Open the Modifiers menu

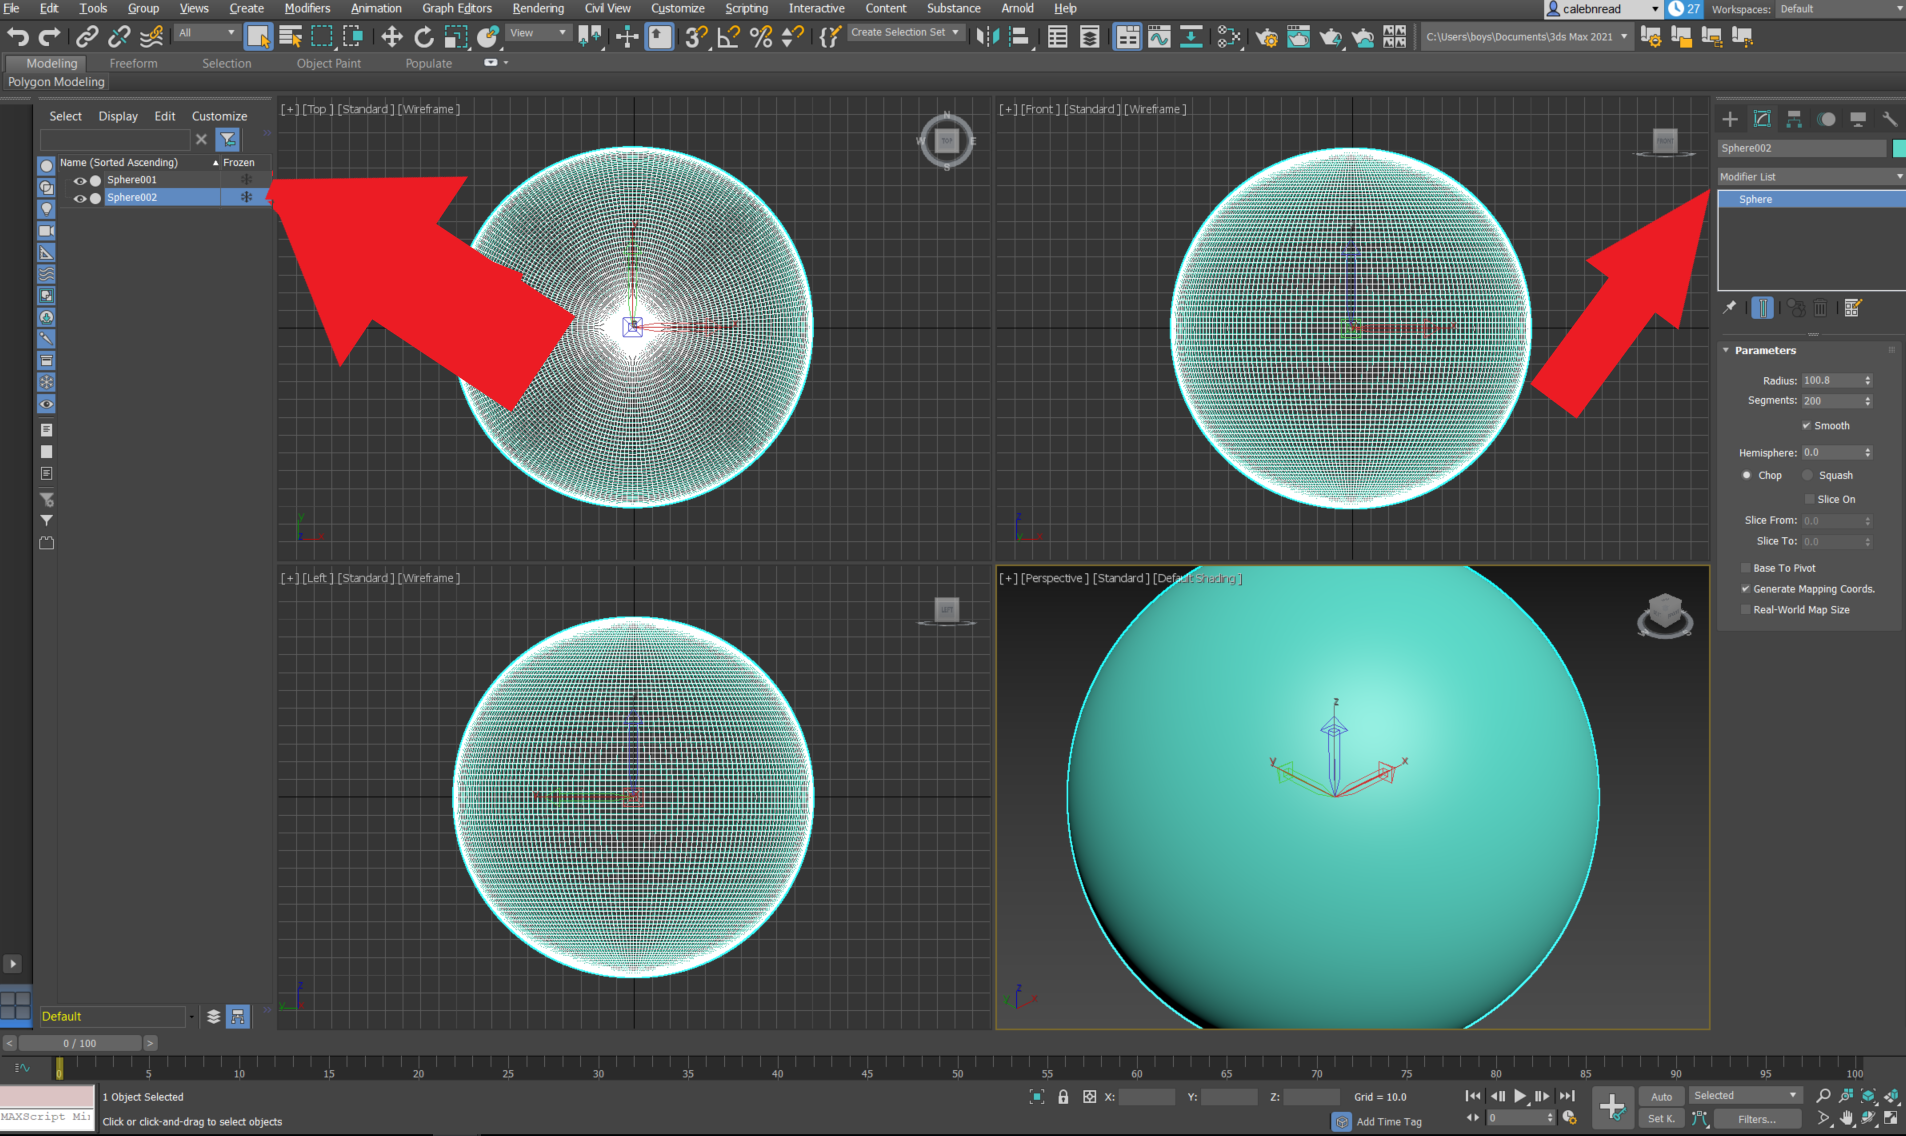(x=307, y=9)
